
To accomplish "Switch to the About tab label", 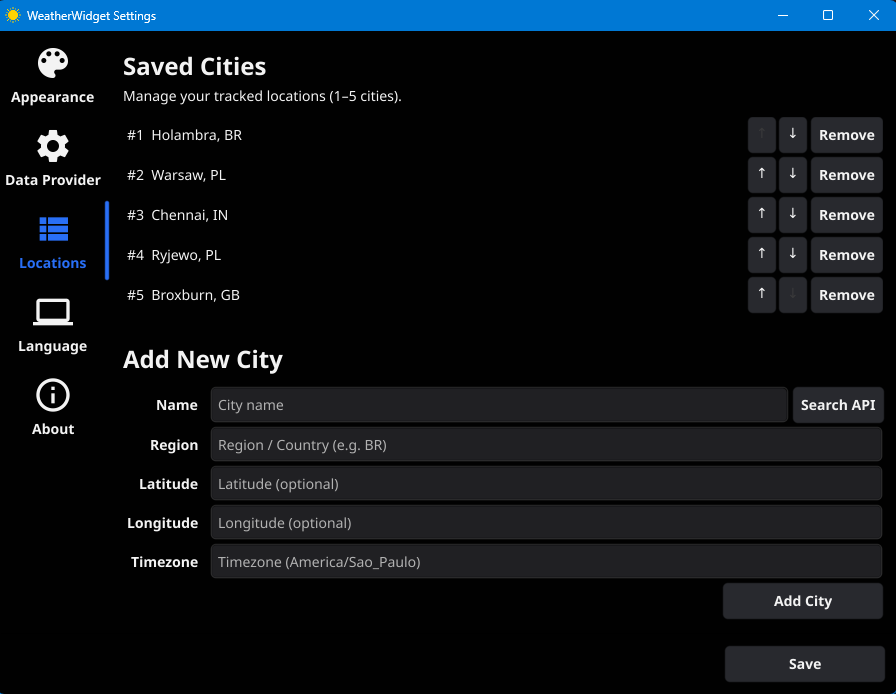I will point(53,429).
